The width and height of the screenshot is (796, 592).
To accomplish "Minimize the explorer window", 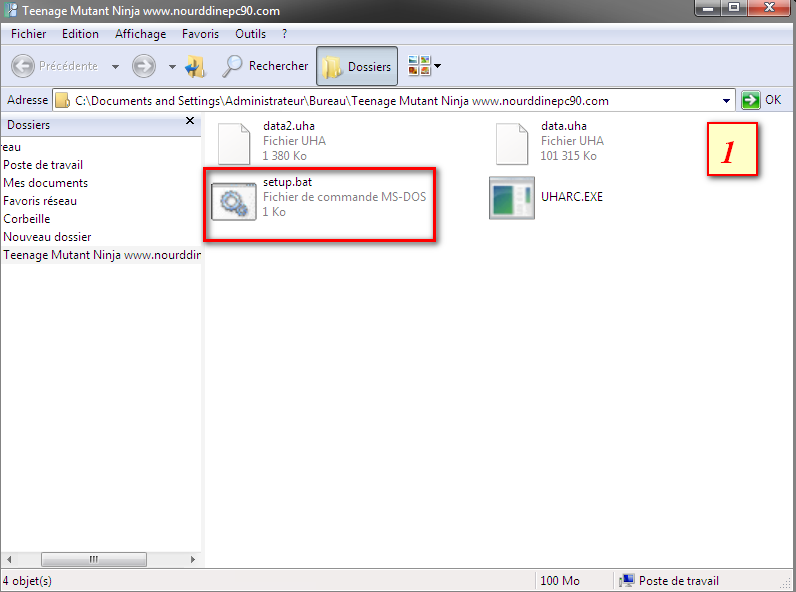I will tap(708, 8).
